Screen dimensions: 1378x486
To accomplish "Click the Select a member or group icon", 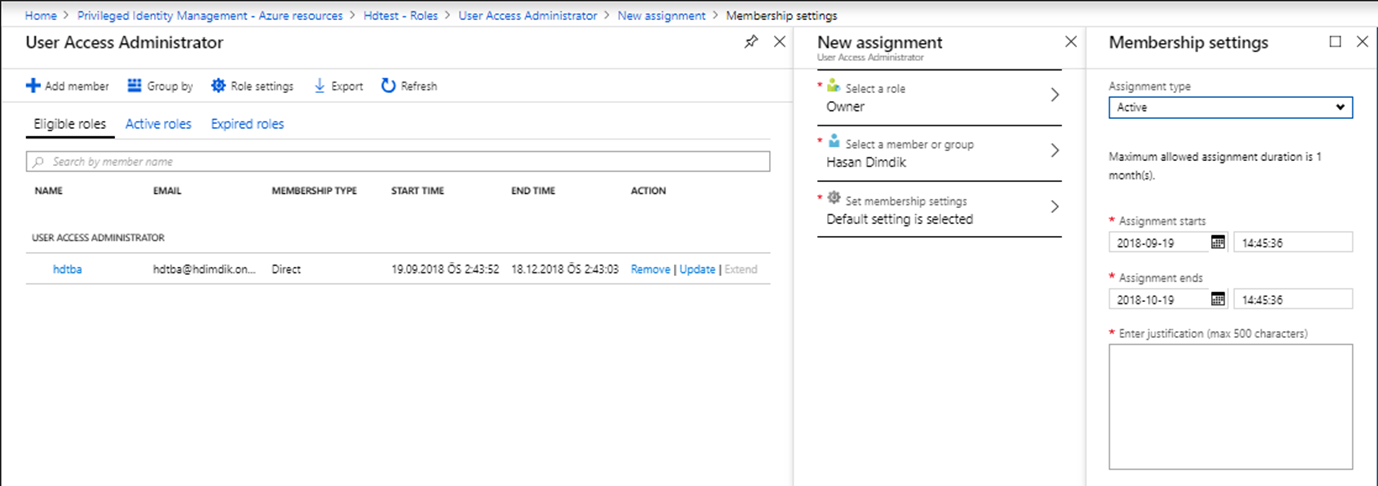I will pyautogui.click(x=834, y=142).
